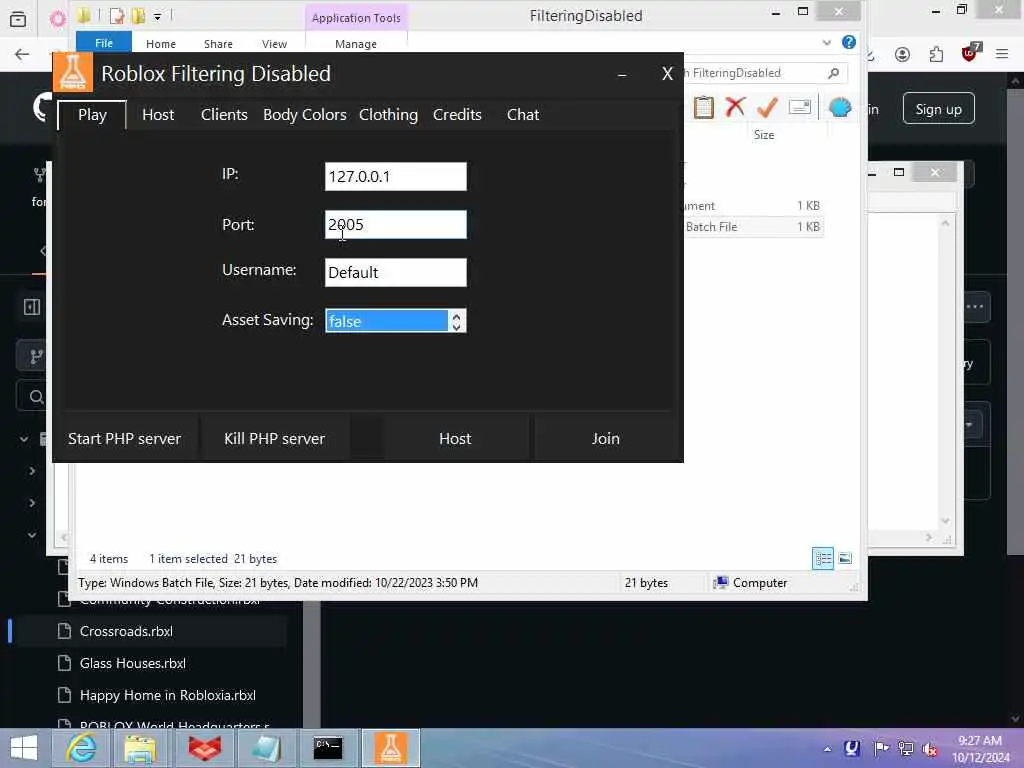This screenshot has height=768, width=1024.
Task: Open the Chat tab
Action: 522,115
